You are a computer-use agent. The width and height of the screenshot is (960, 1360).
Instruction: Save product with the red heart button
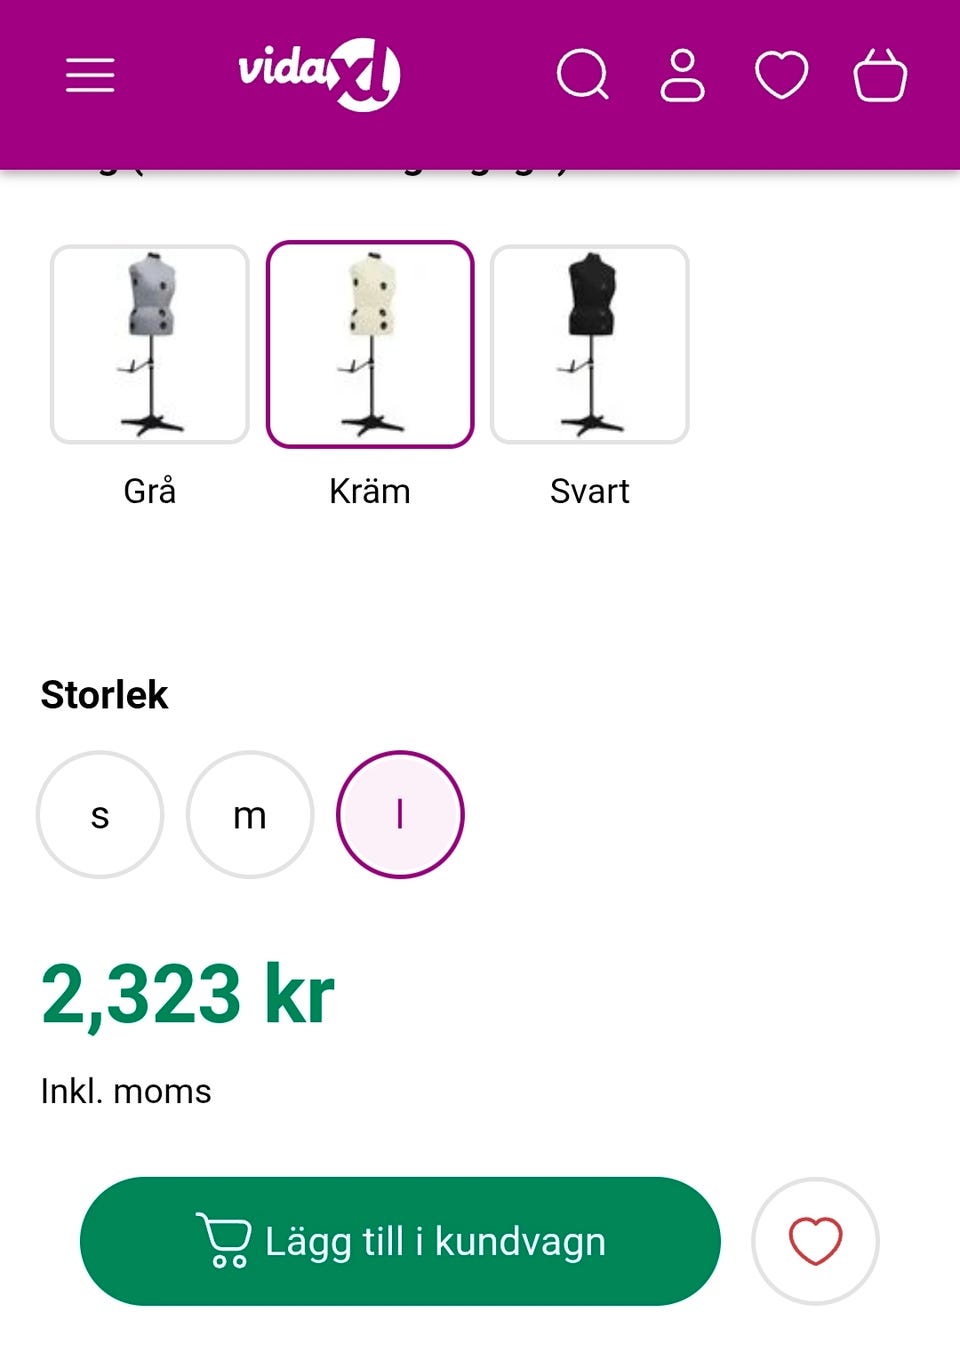(815, 1241)
